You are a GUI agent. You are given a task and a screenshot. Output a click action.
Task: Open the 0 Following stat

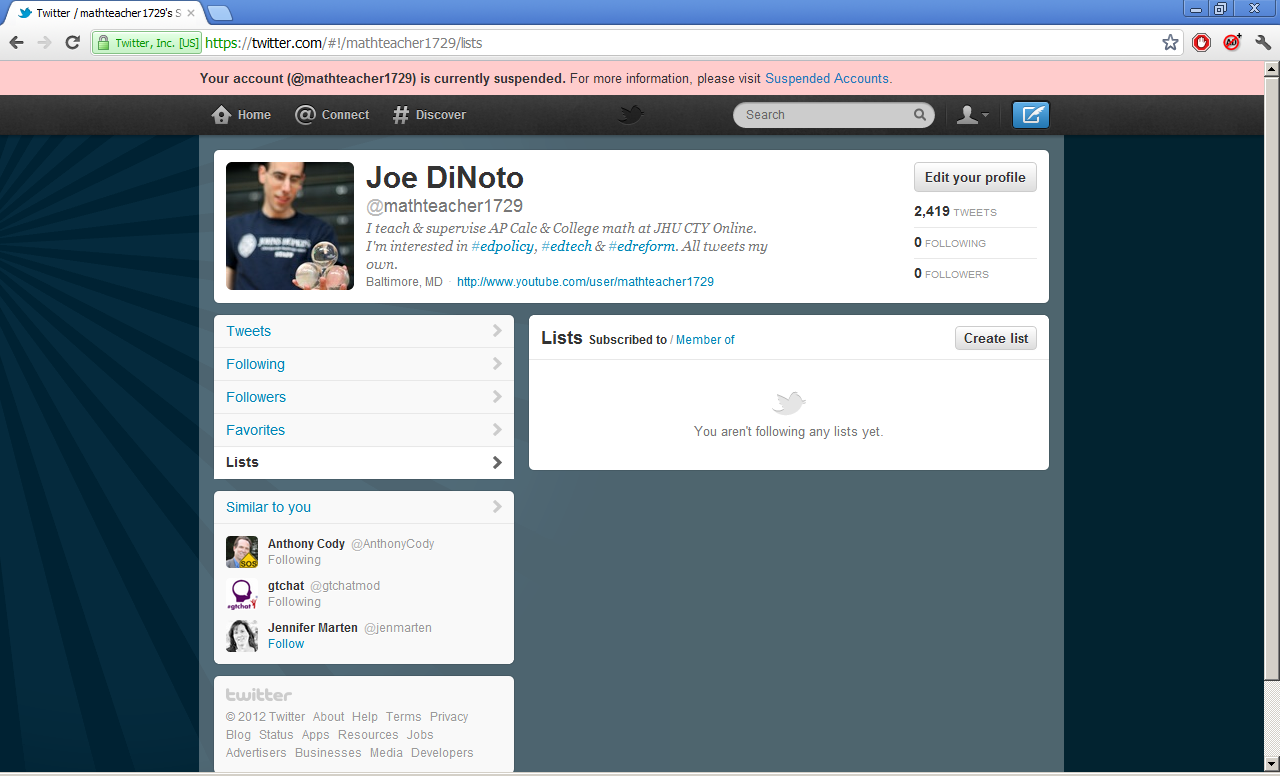[x=950, y=243]
